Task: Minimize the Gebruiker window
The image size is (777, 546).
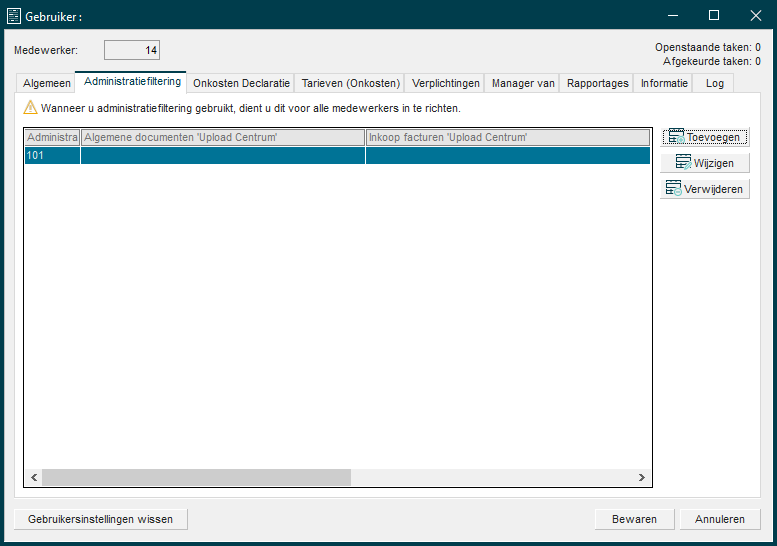Action: 673,16
